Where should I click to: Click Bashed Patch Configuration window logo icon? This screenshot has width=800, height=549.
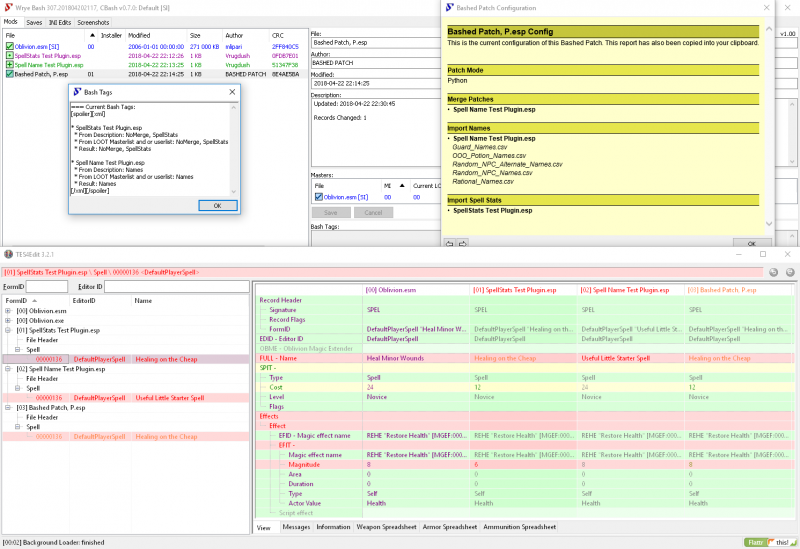[449, 8]
